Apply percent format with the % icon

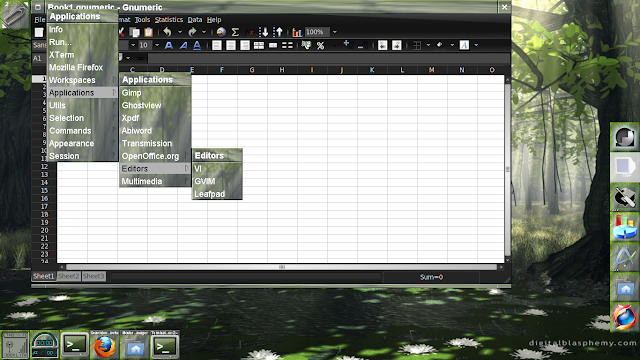pos(320,46)
